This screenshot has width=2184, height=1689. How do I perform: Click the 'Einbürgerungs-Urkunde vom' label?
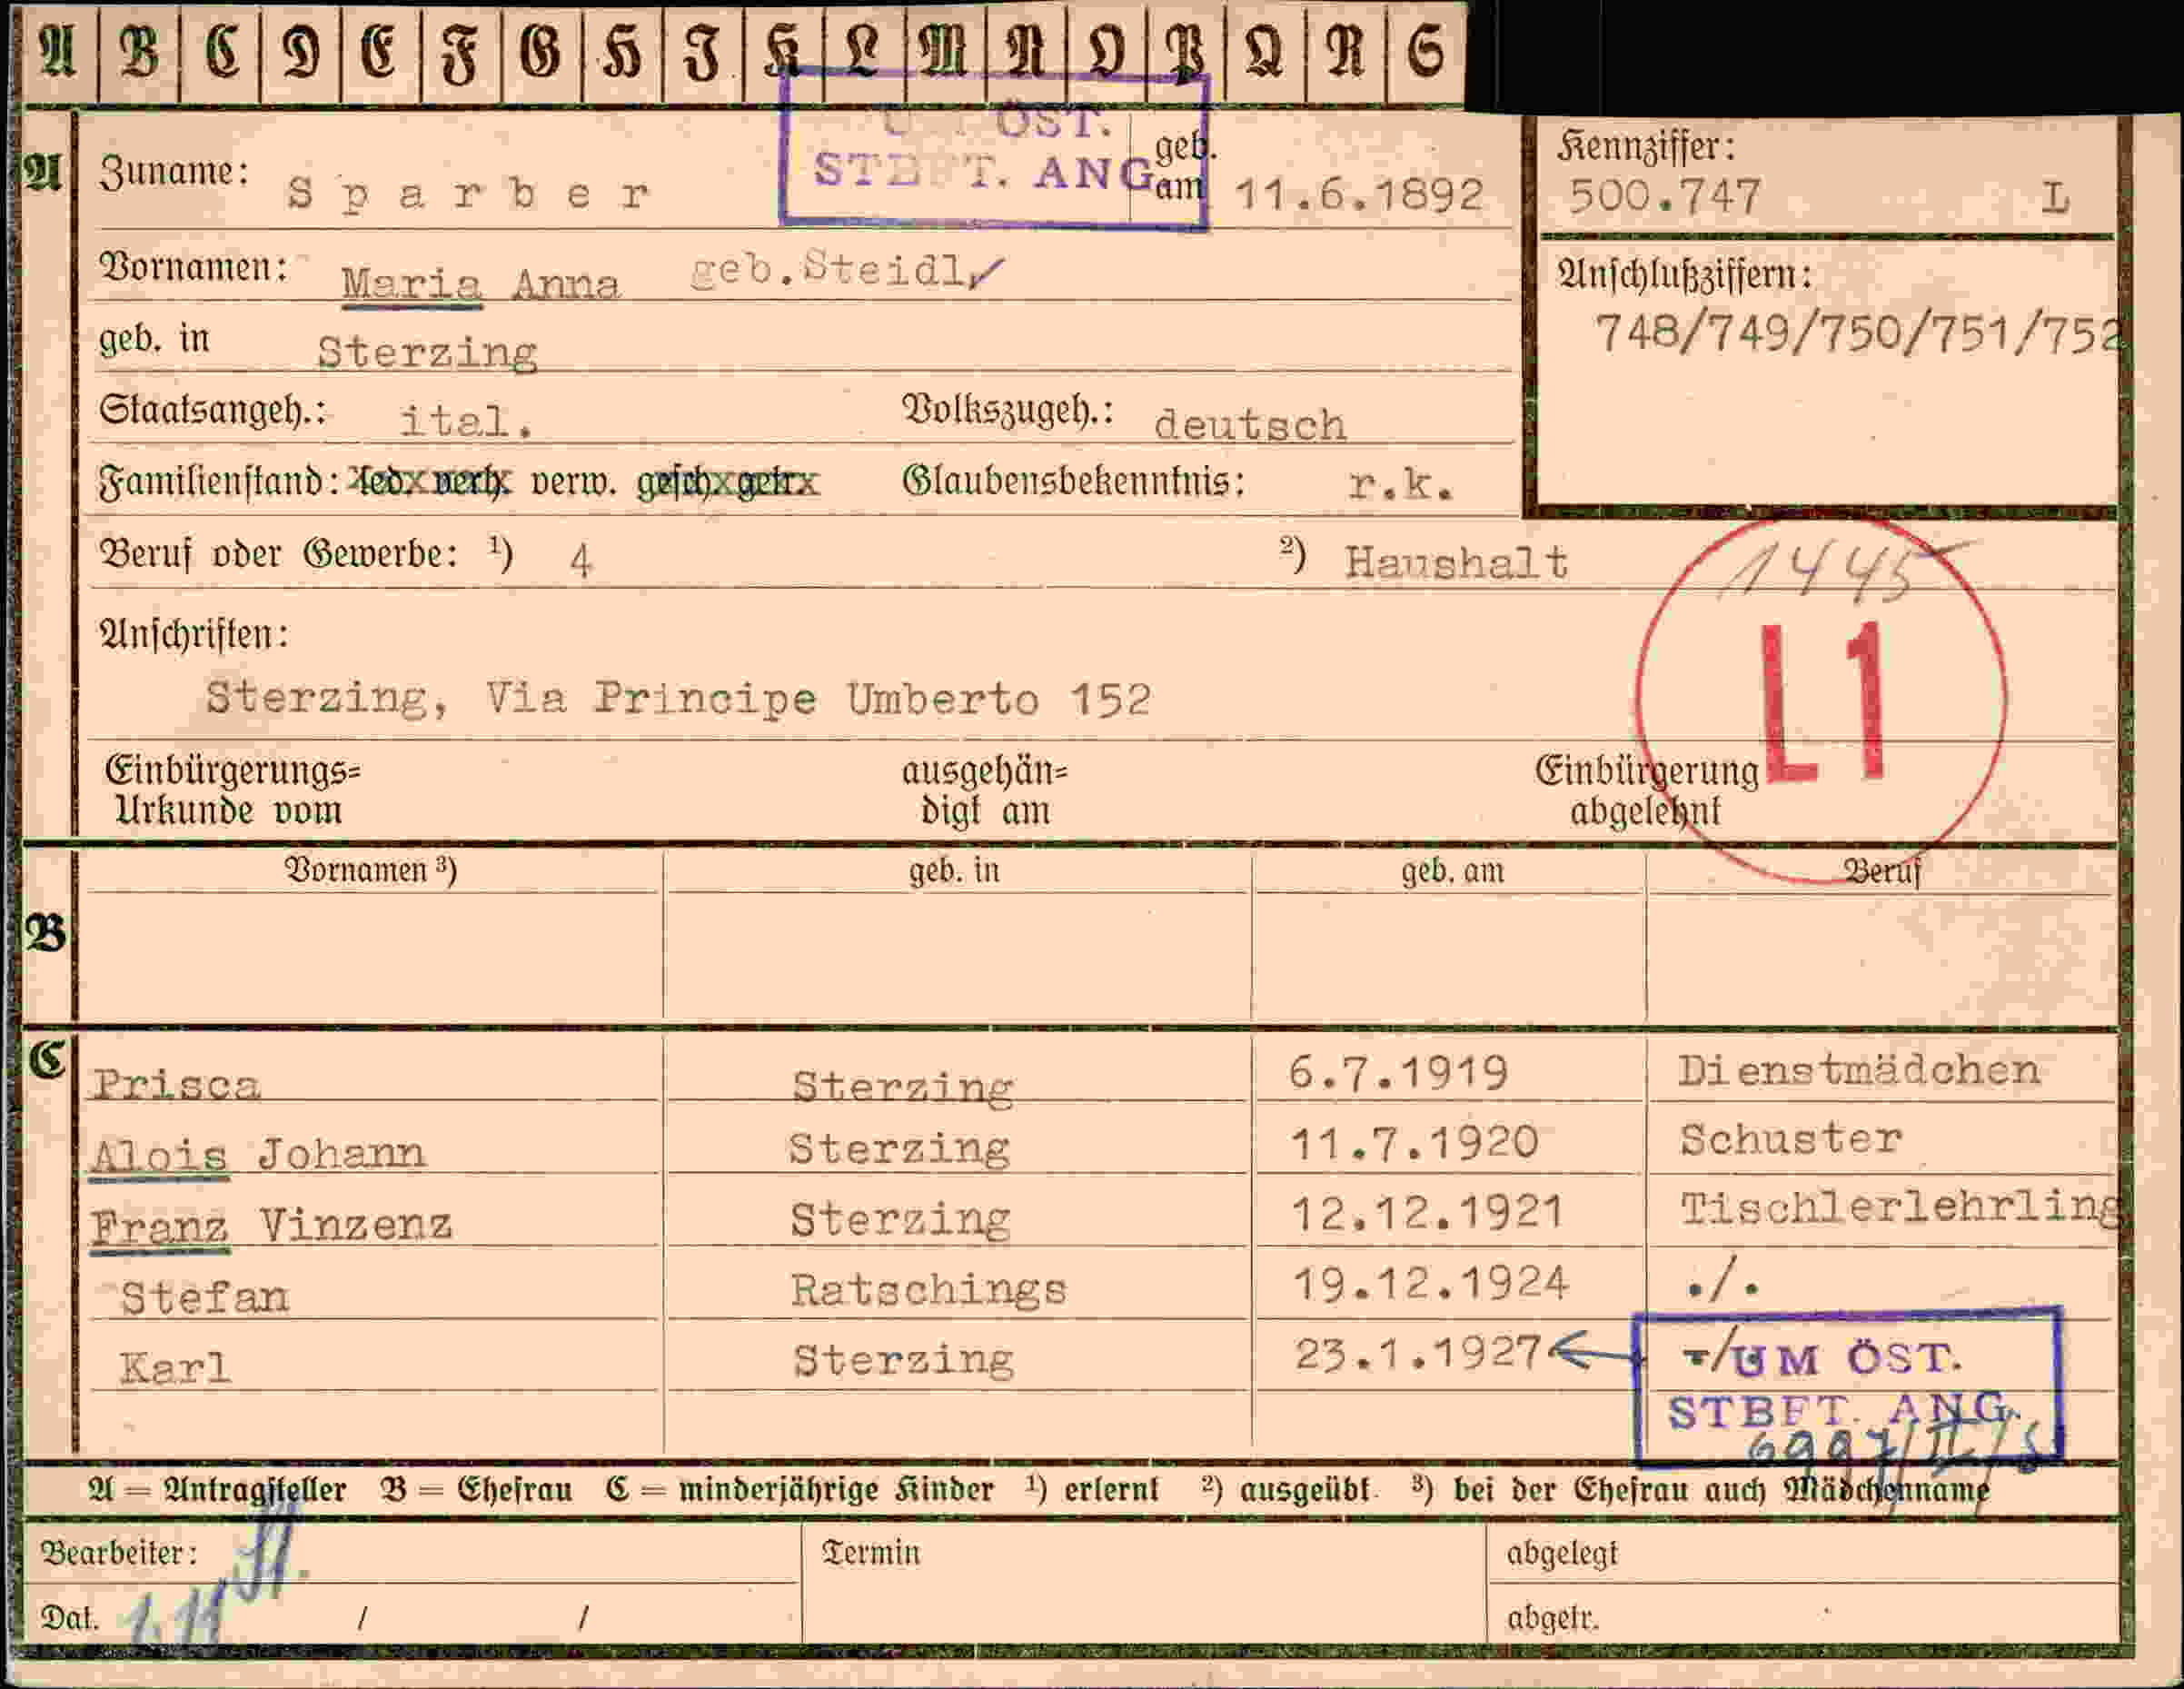coord(232,790)
